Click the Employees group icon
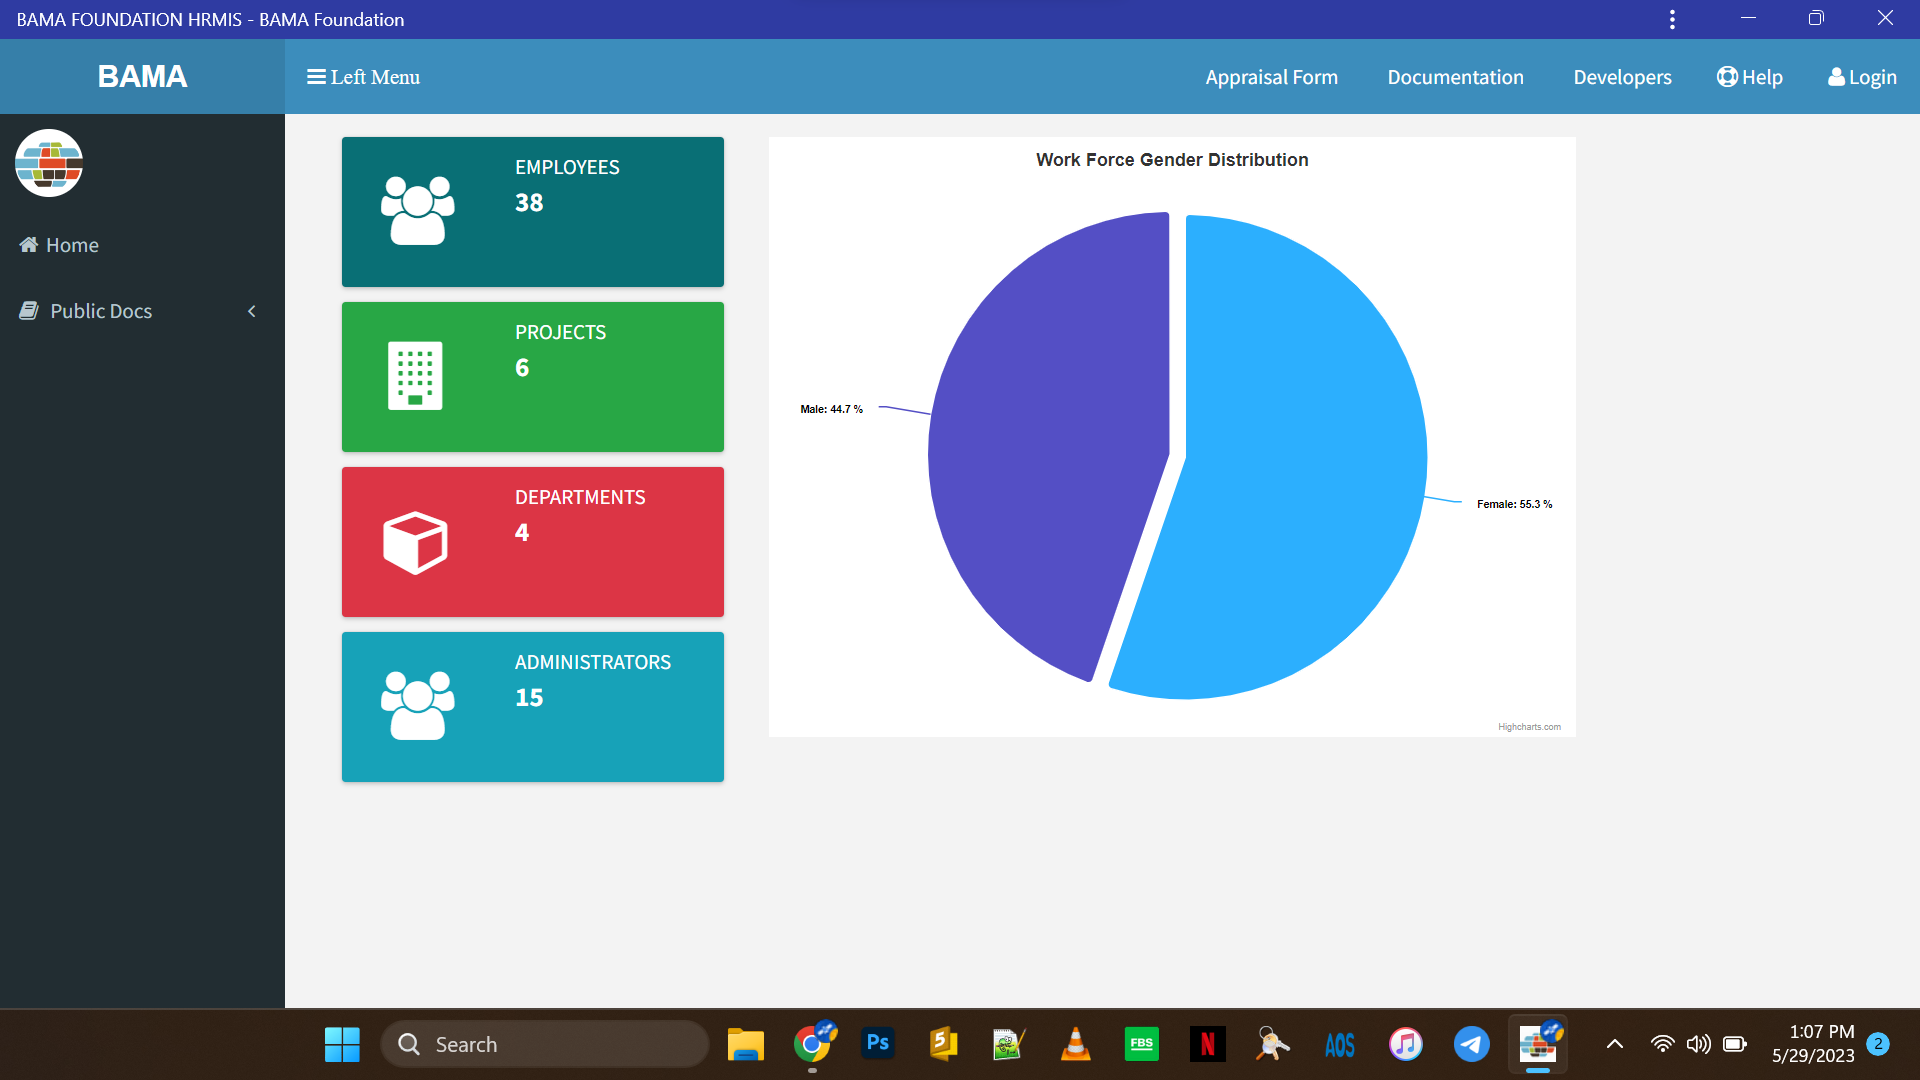 pyautogui.click(x=417, y=211)
